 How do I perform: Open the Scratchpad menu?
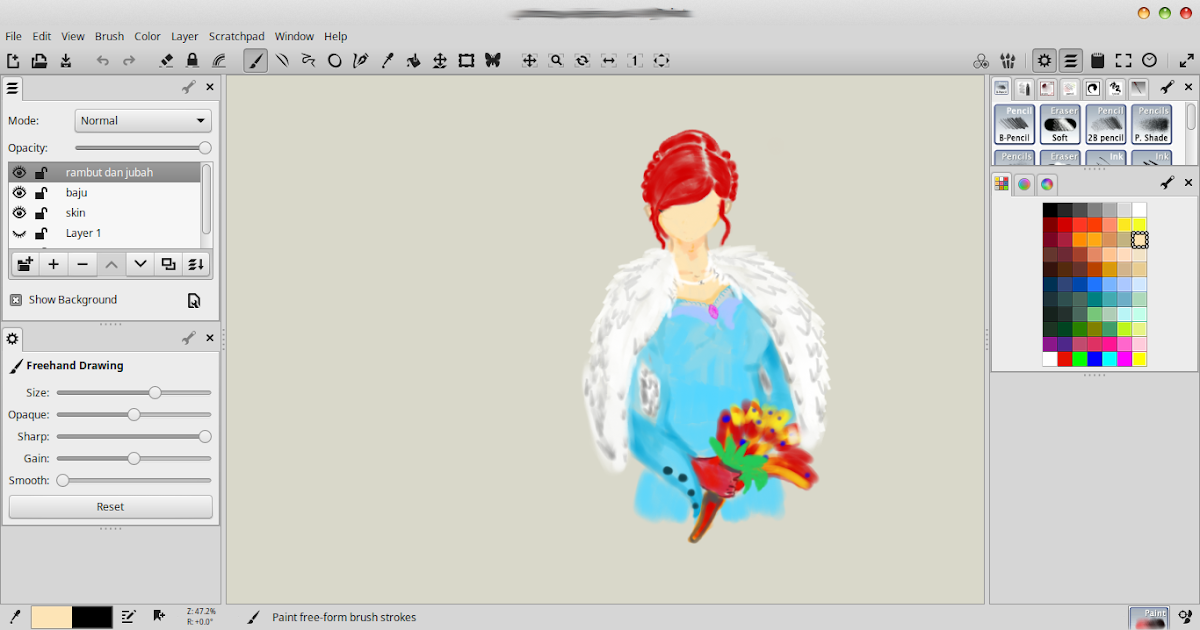tap(236, 36)
